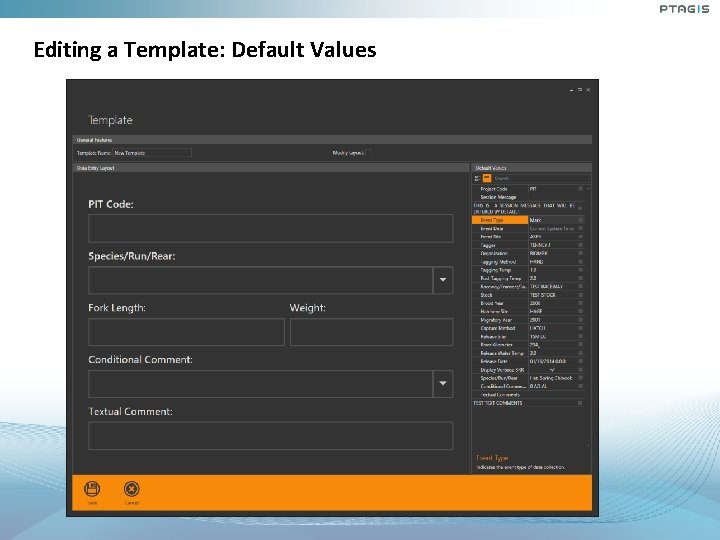
Task: Toggle the checkbox on the Tagger row
Action: click(x=580, y=245)
